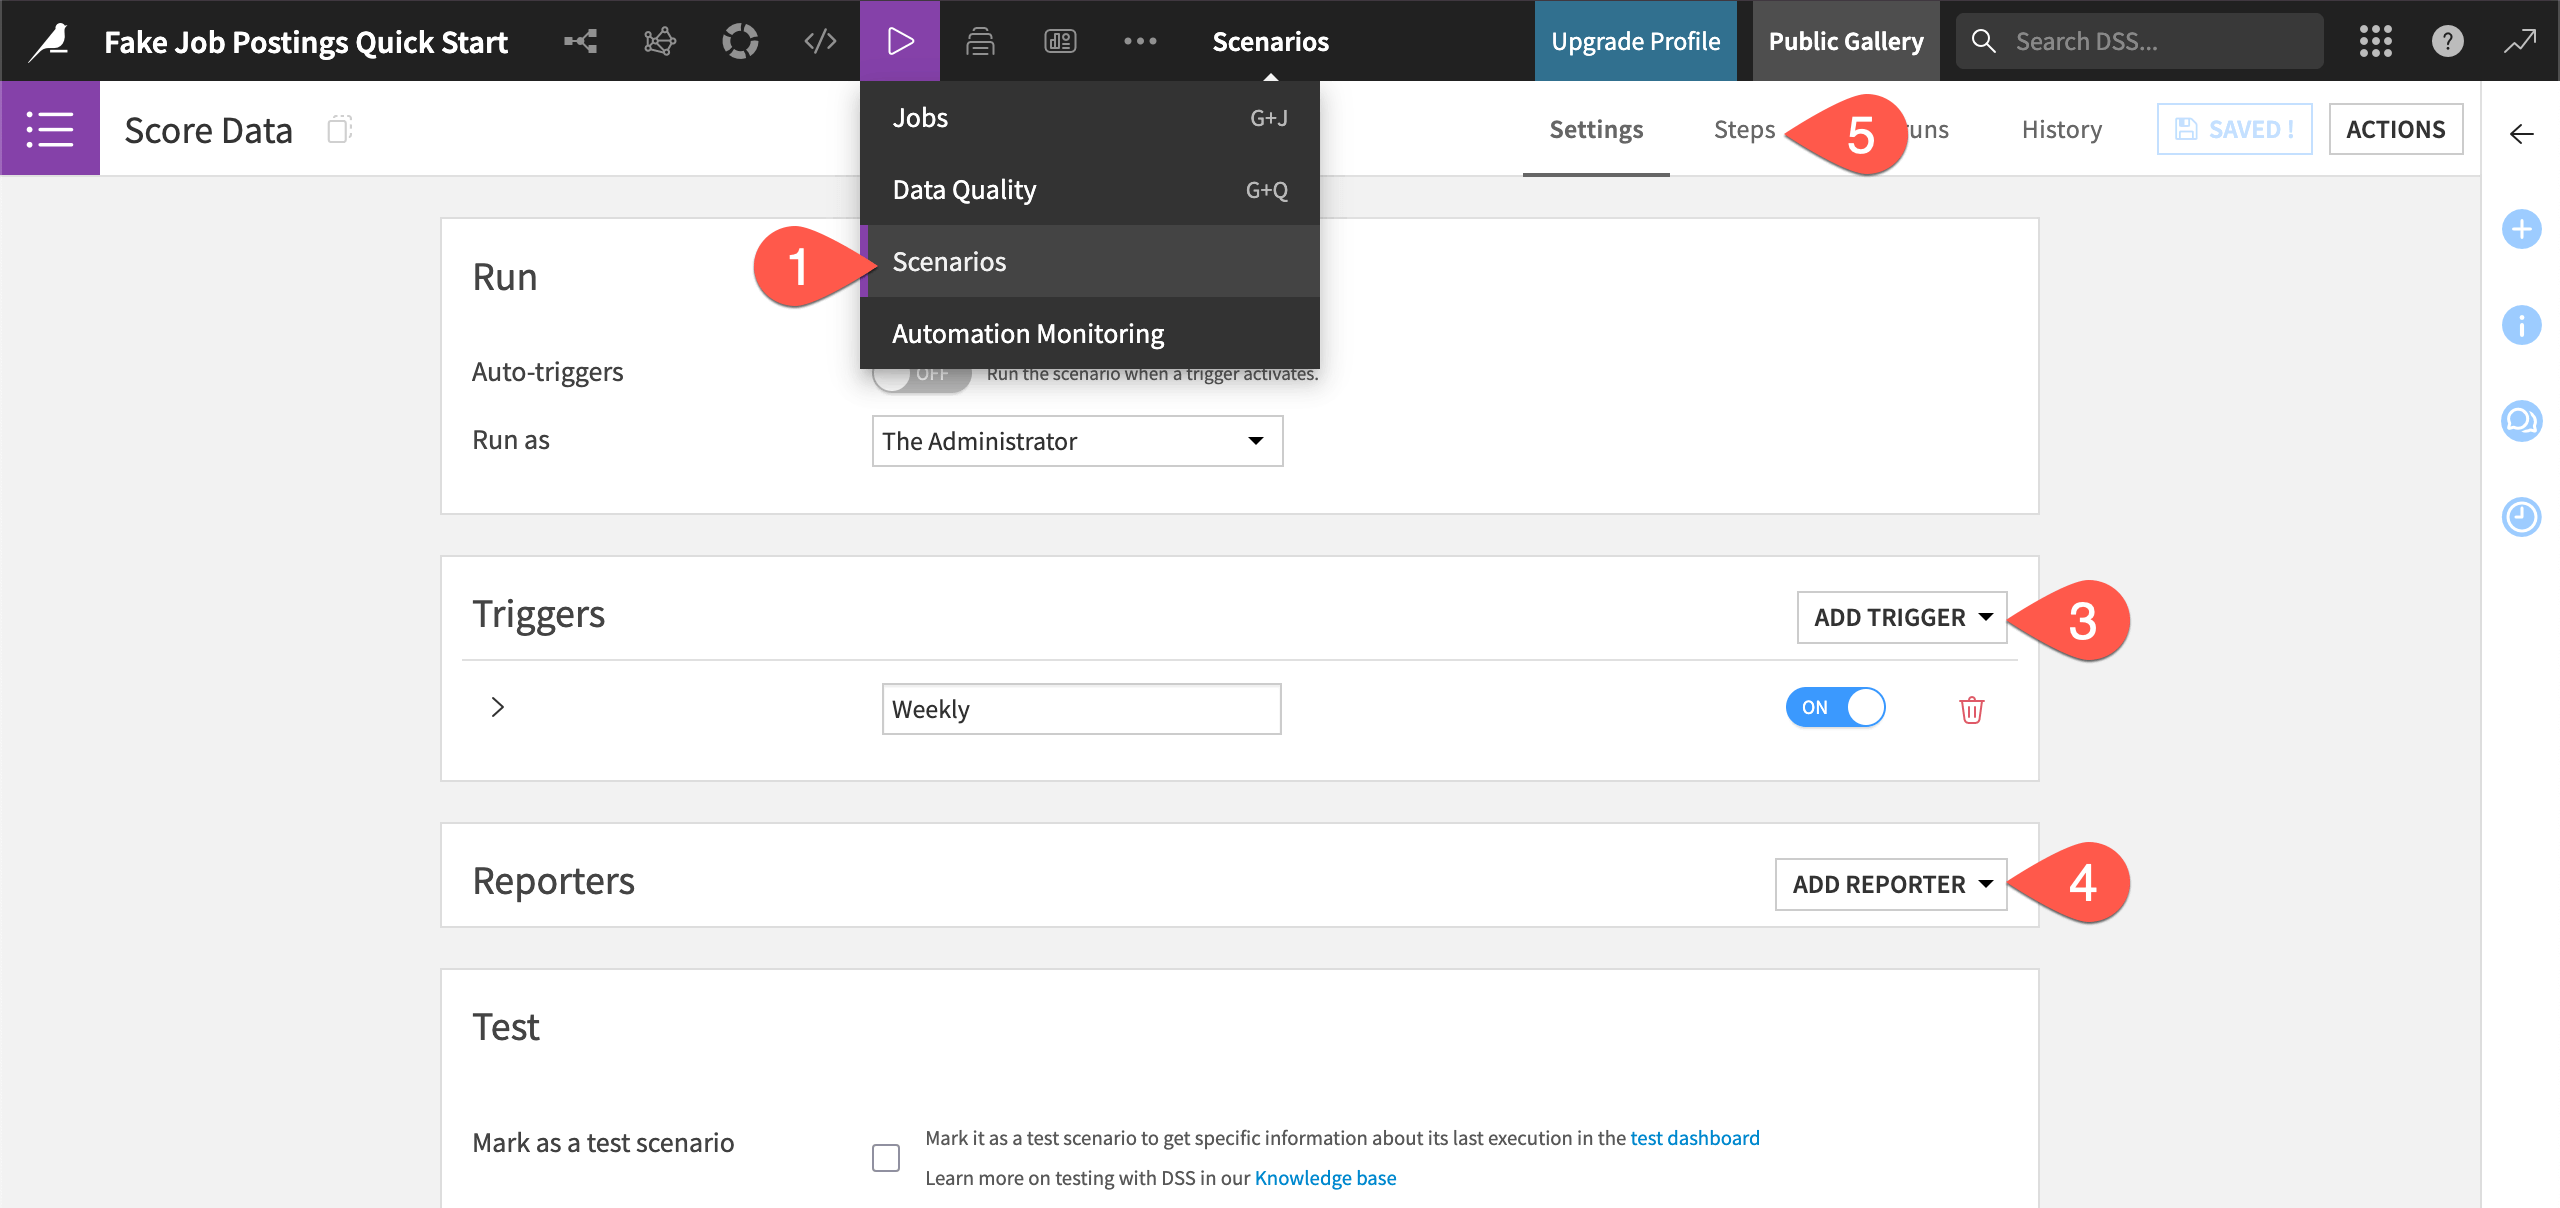The height and width of the screenshot is (1208, 2560).
Task: Expand the Weekly trigger details chevron
Action: (x=498, y=707)
